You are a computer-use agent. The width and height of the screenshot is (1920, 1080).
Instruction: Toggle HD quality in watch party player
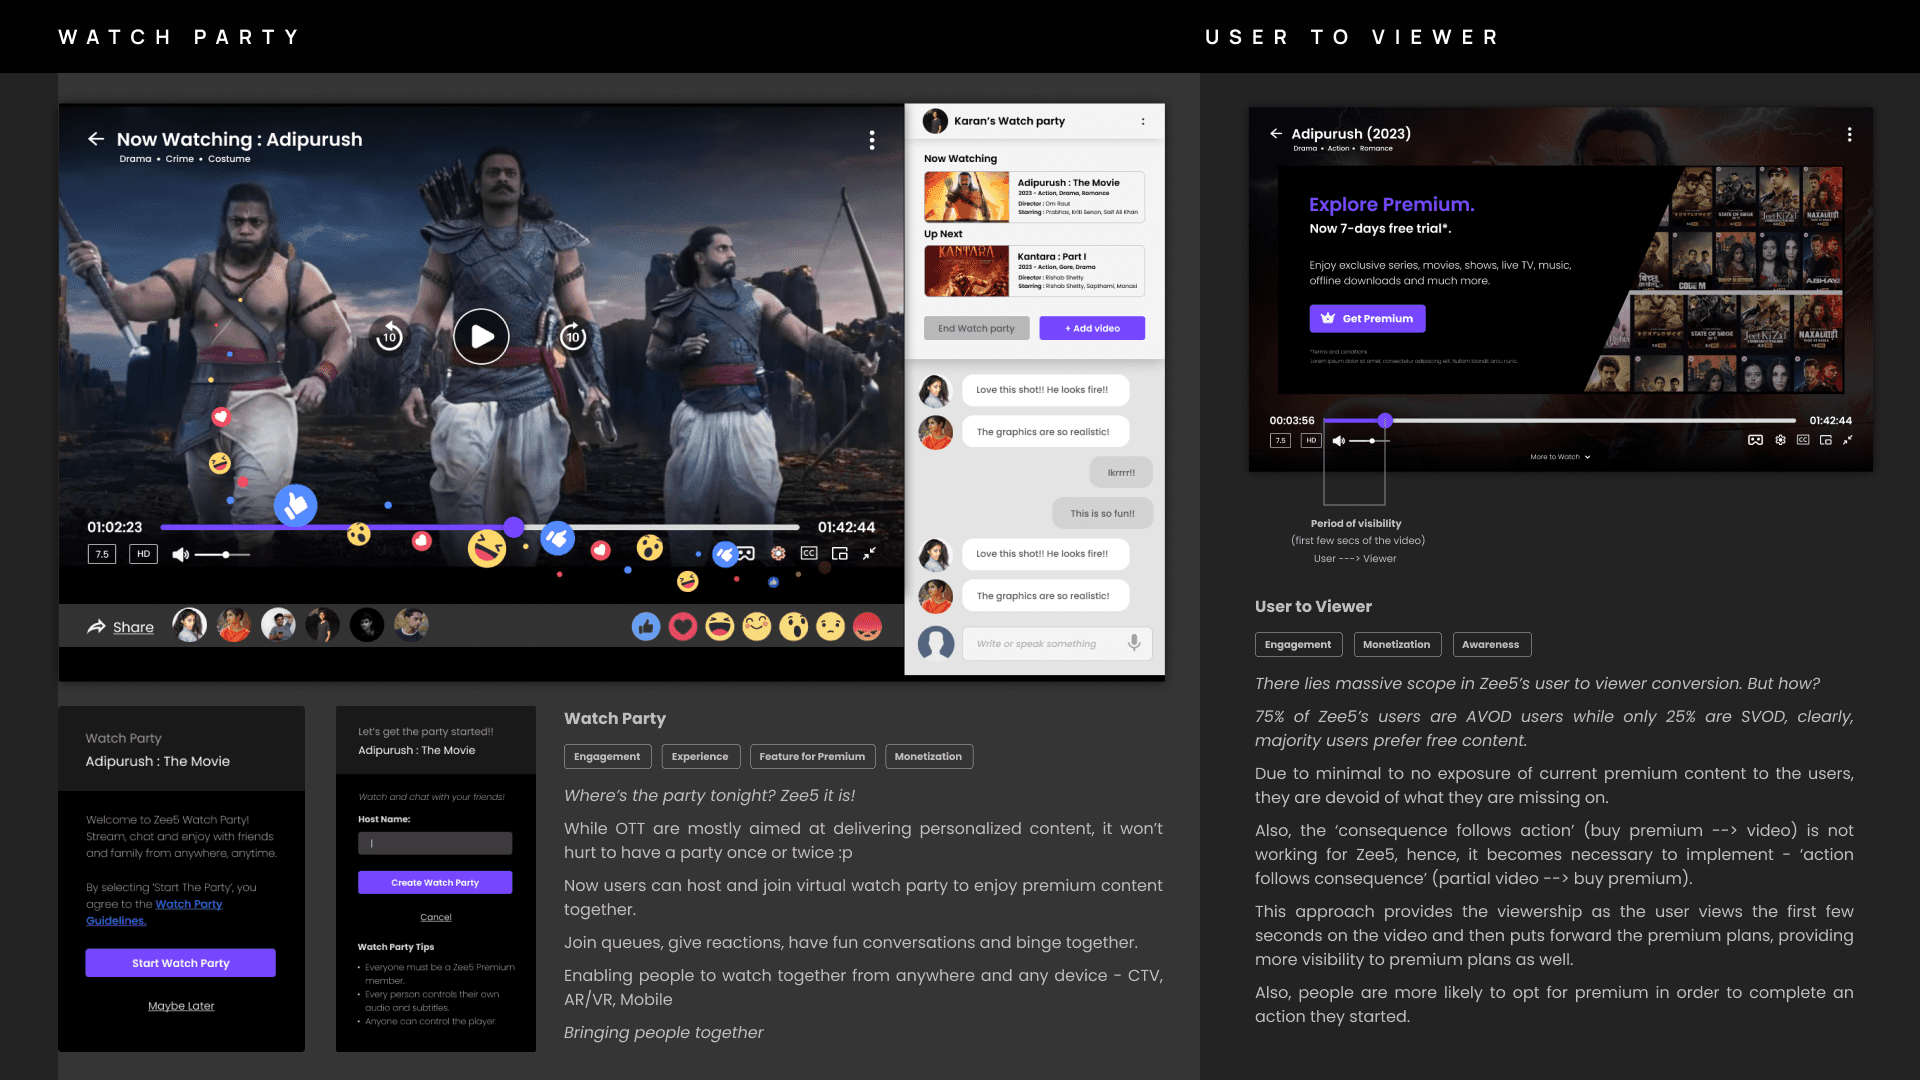coord(144,554)
